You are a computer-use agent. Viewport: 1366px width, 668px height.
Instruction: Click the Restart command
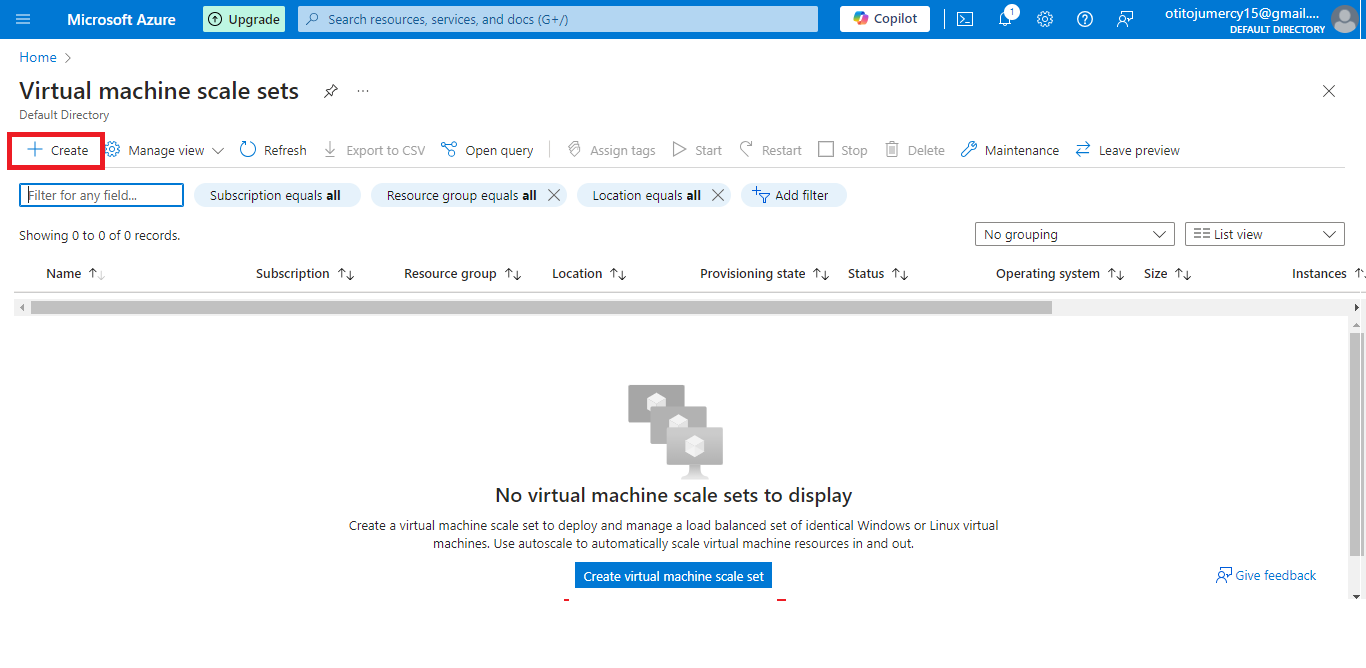[770, 150]
